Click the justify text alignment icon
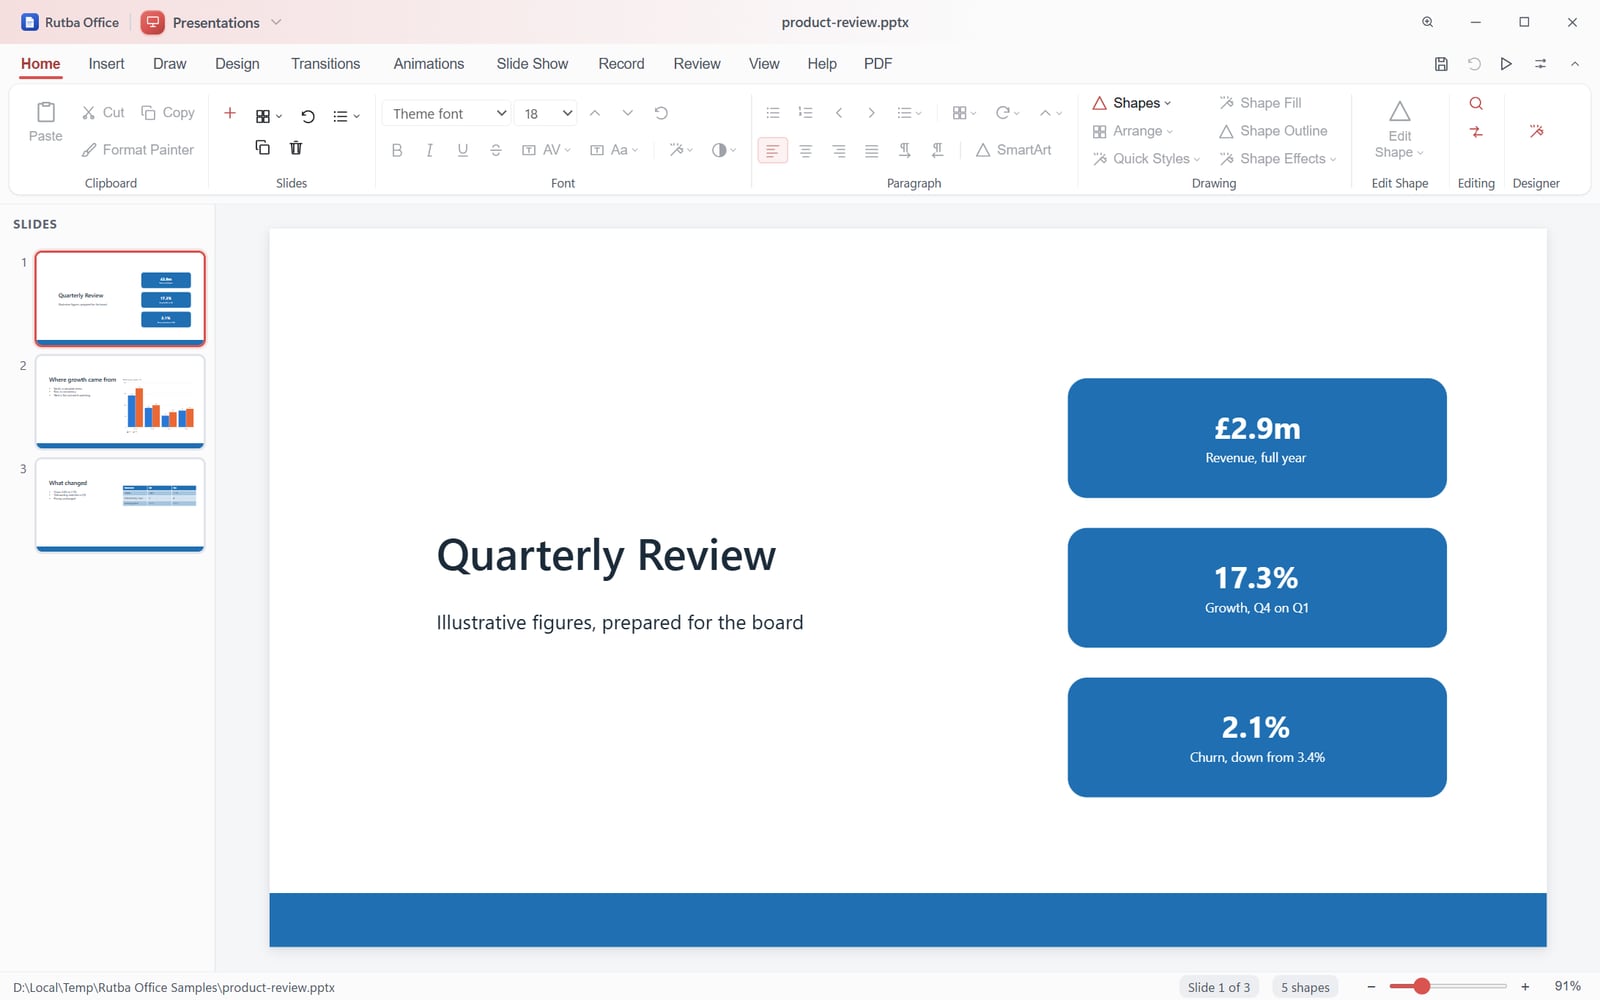Image resolution: width=1600 pixels, height=1000 pixels. click(871, 150)
